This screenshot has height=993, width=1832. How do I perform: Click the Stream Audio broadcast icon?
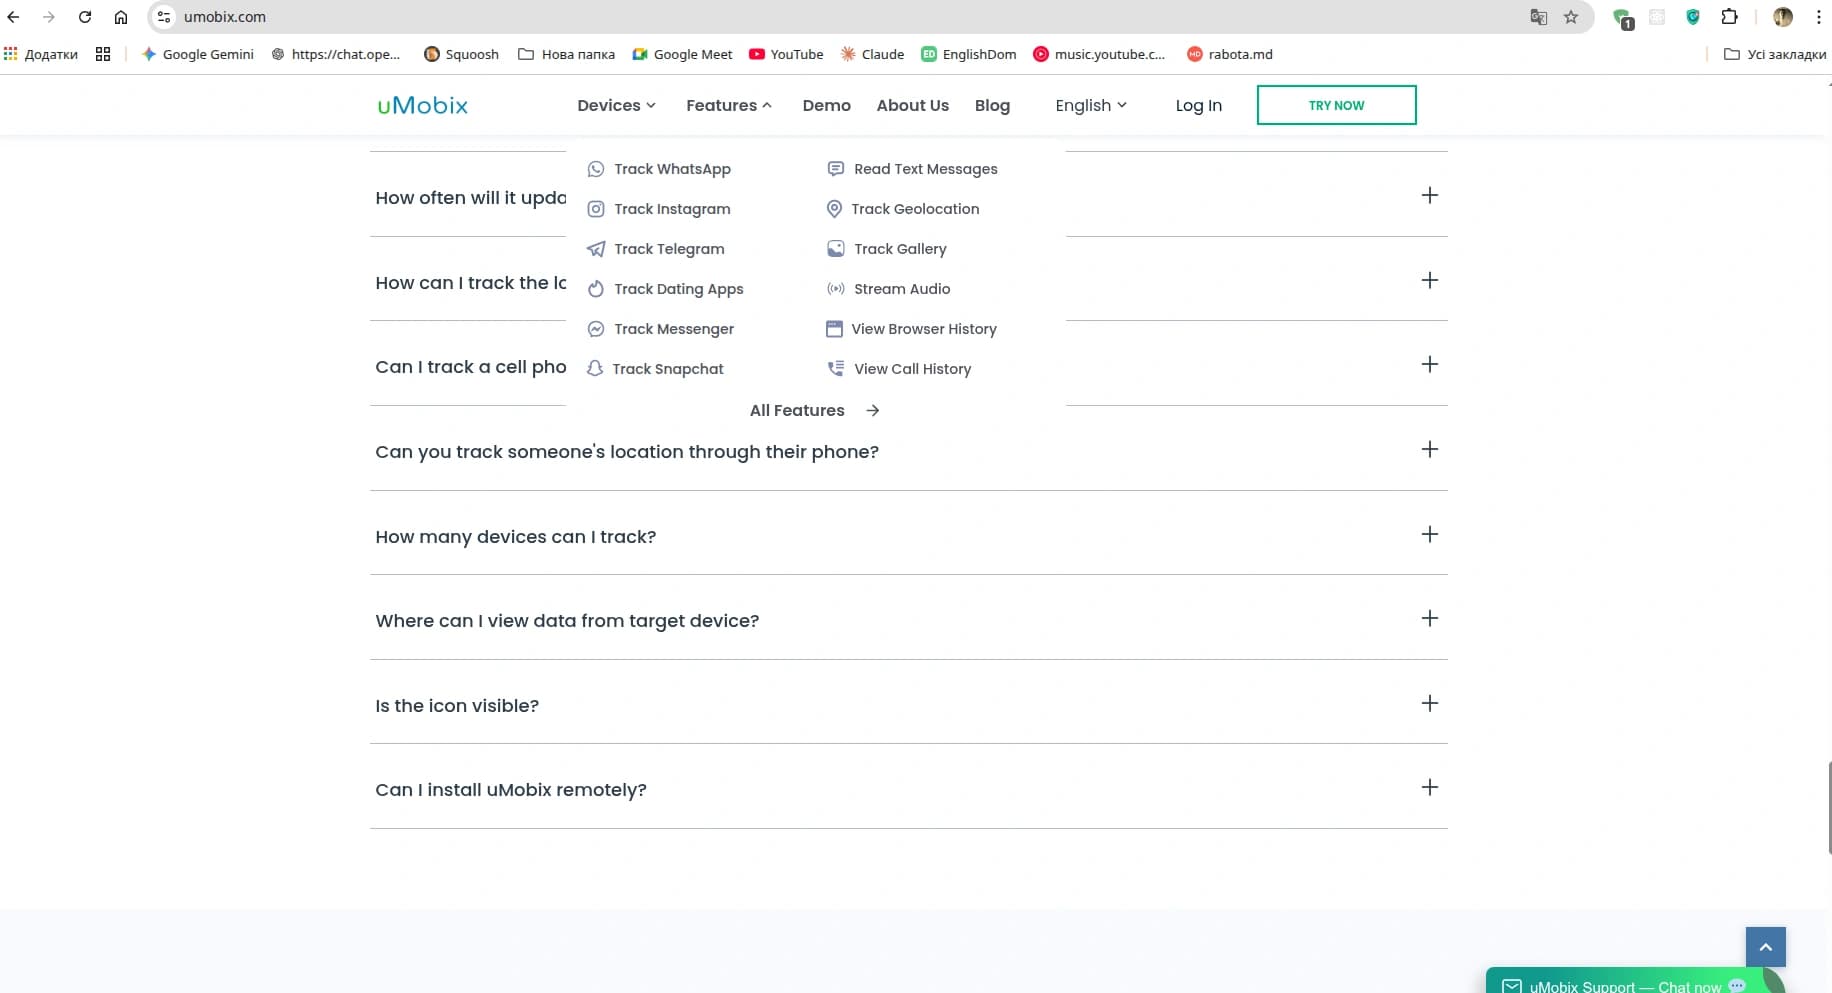pos(836,289)
